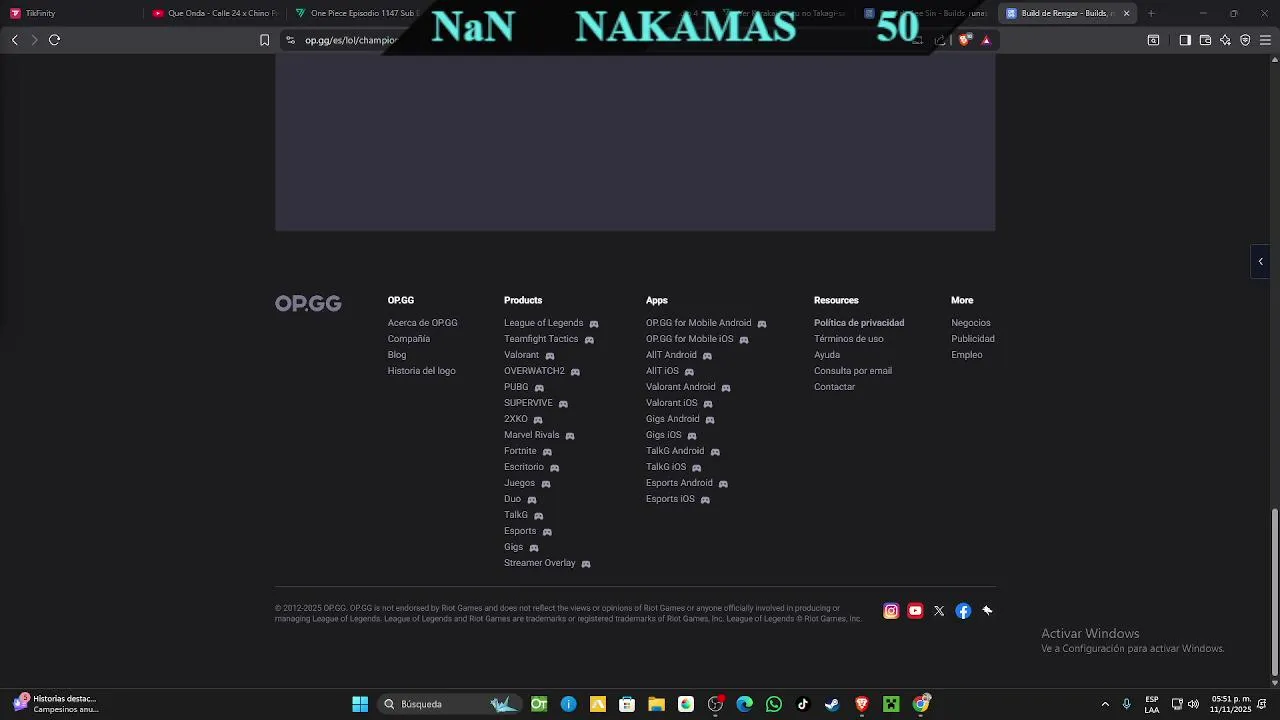Image resolution: width=1280 pixels, height=720 pixels.
Task: Open the OVERWATCH2 product link
Action: (534, 371)
